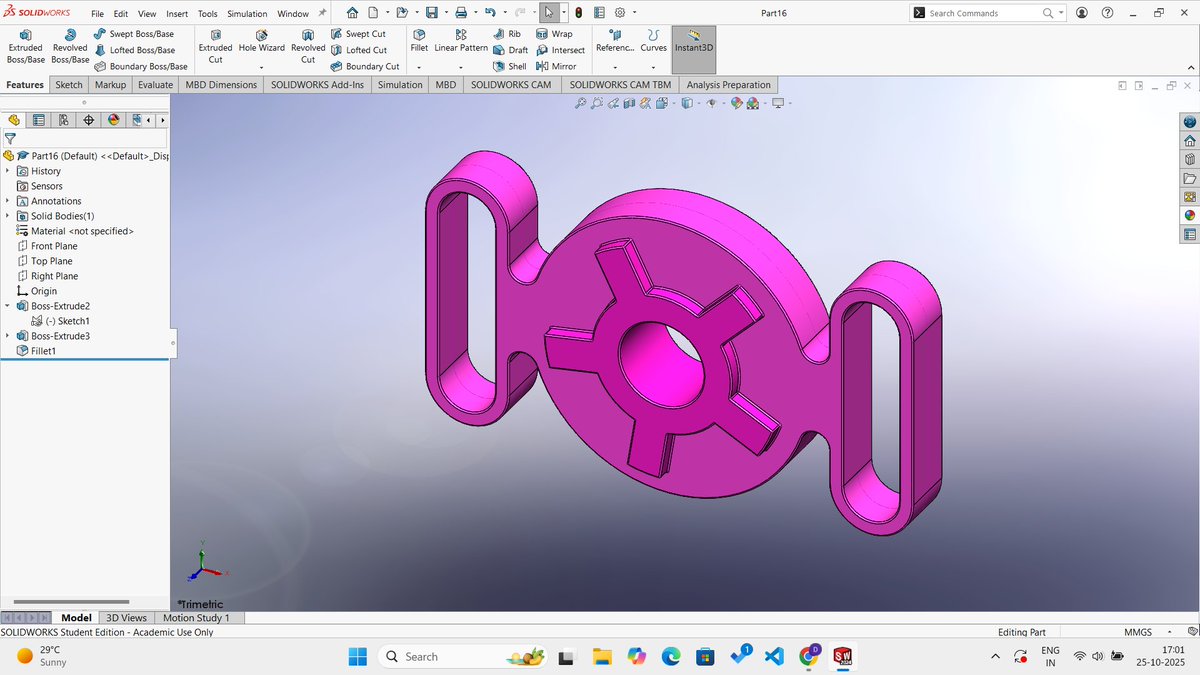1200x675 pixels.
Task: Pin the SOLIDWORKS menu bar
Action: click(322, 13)
